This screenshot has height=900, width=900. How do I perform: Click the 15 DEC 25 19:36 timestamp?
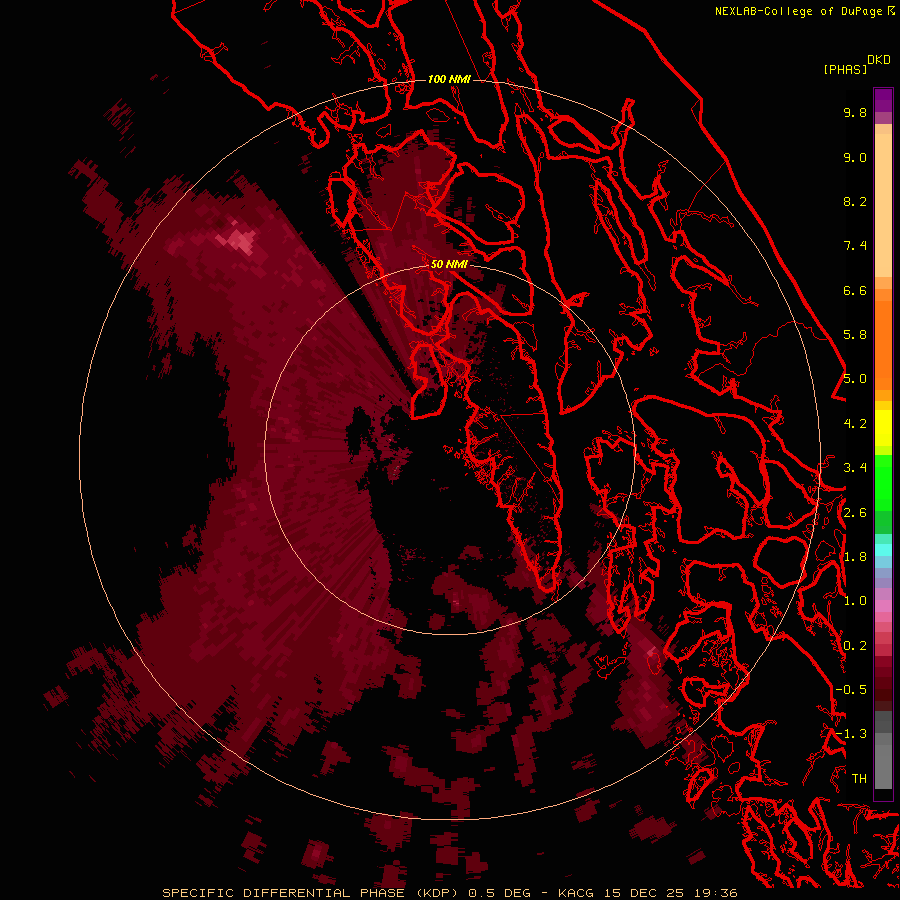pos(670,893)
